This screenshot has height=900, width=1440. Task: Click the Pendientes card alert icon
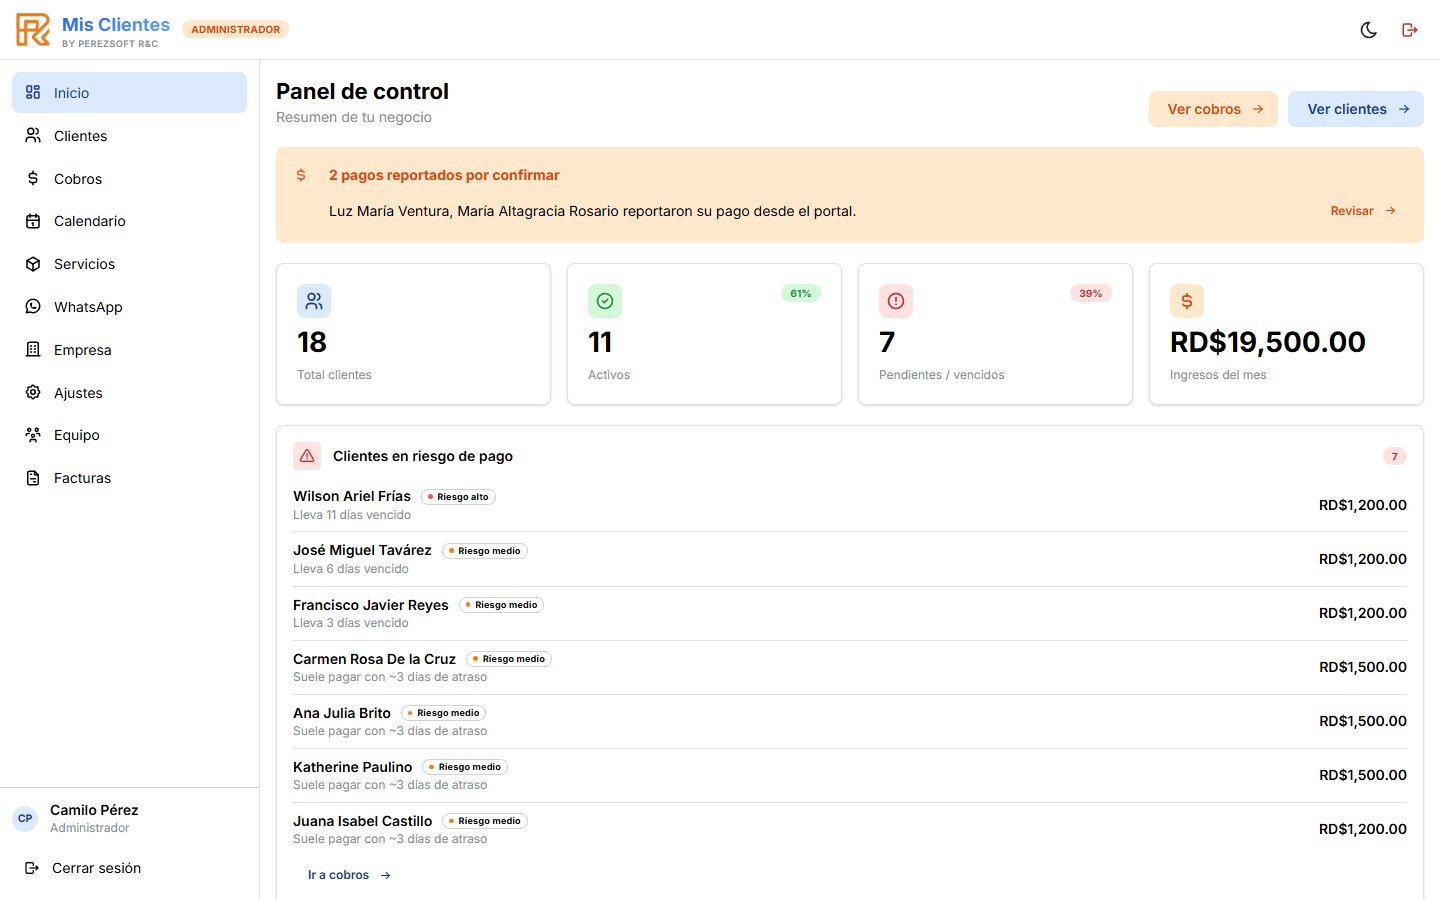(x=896, y=301)
